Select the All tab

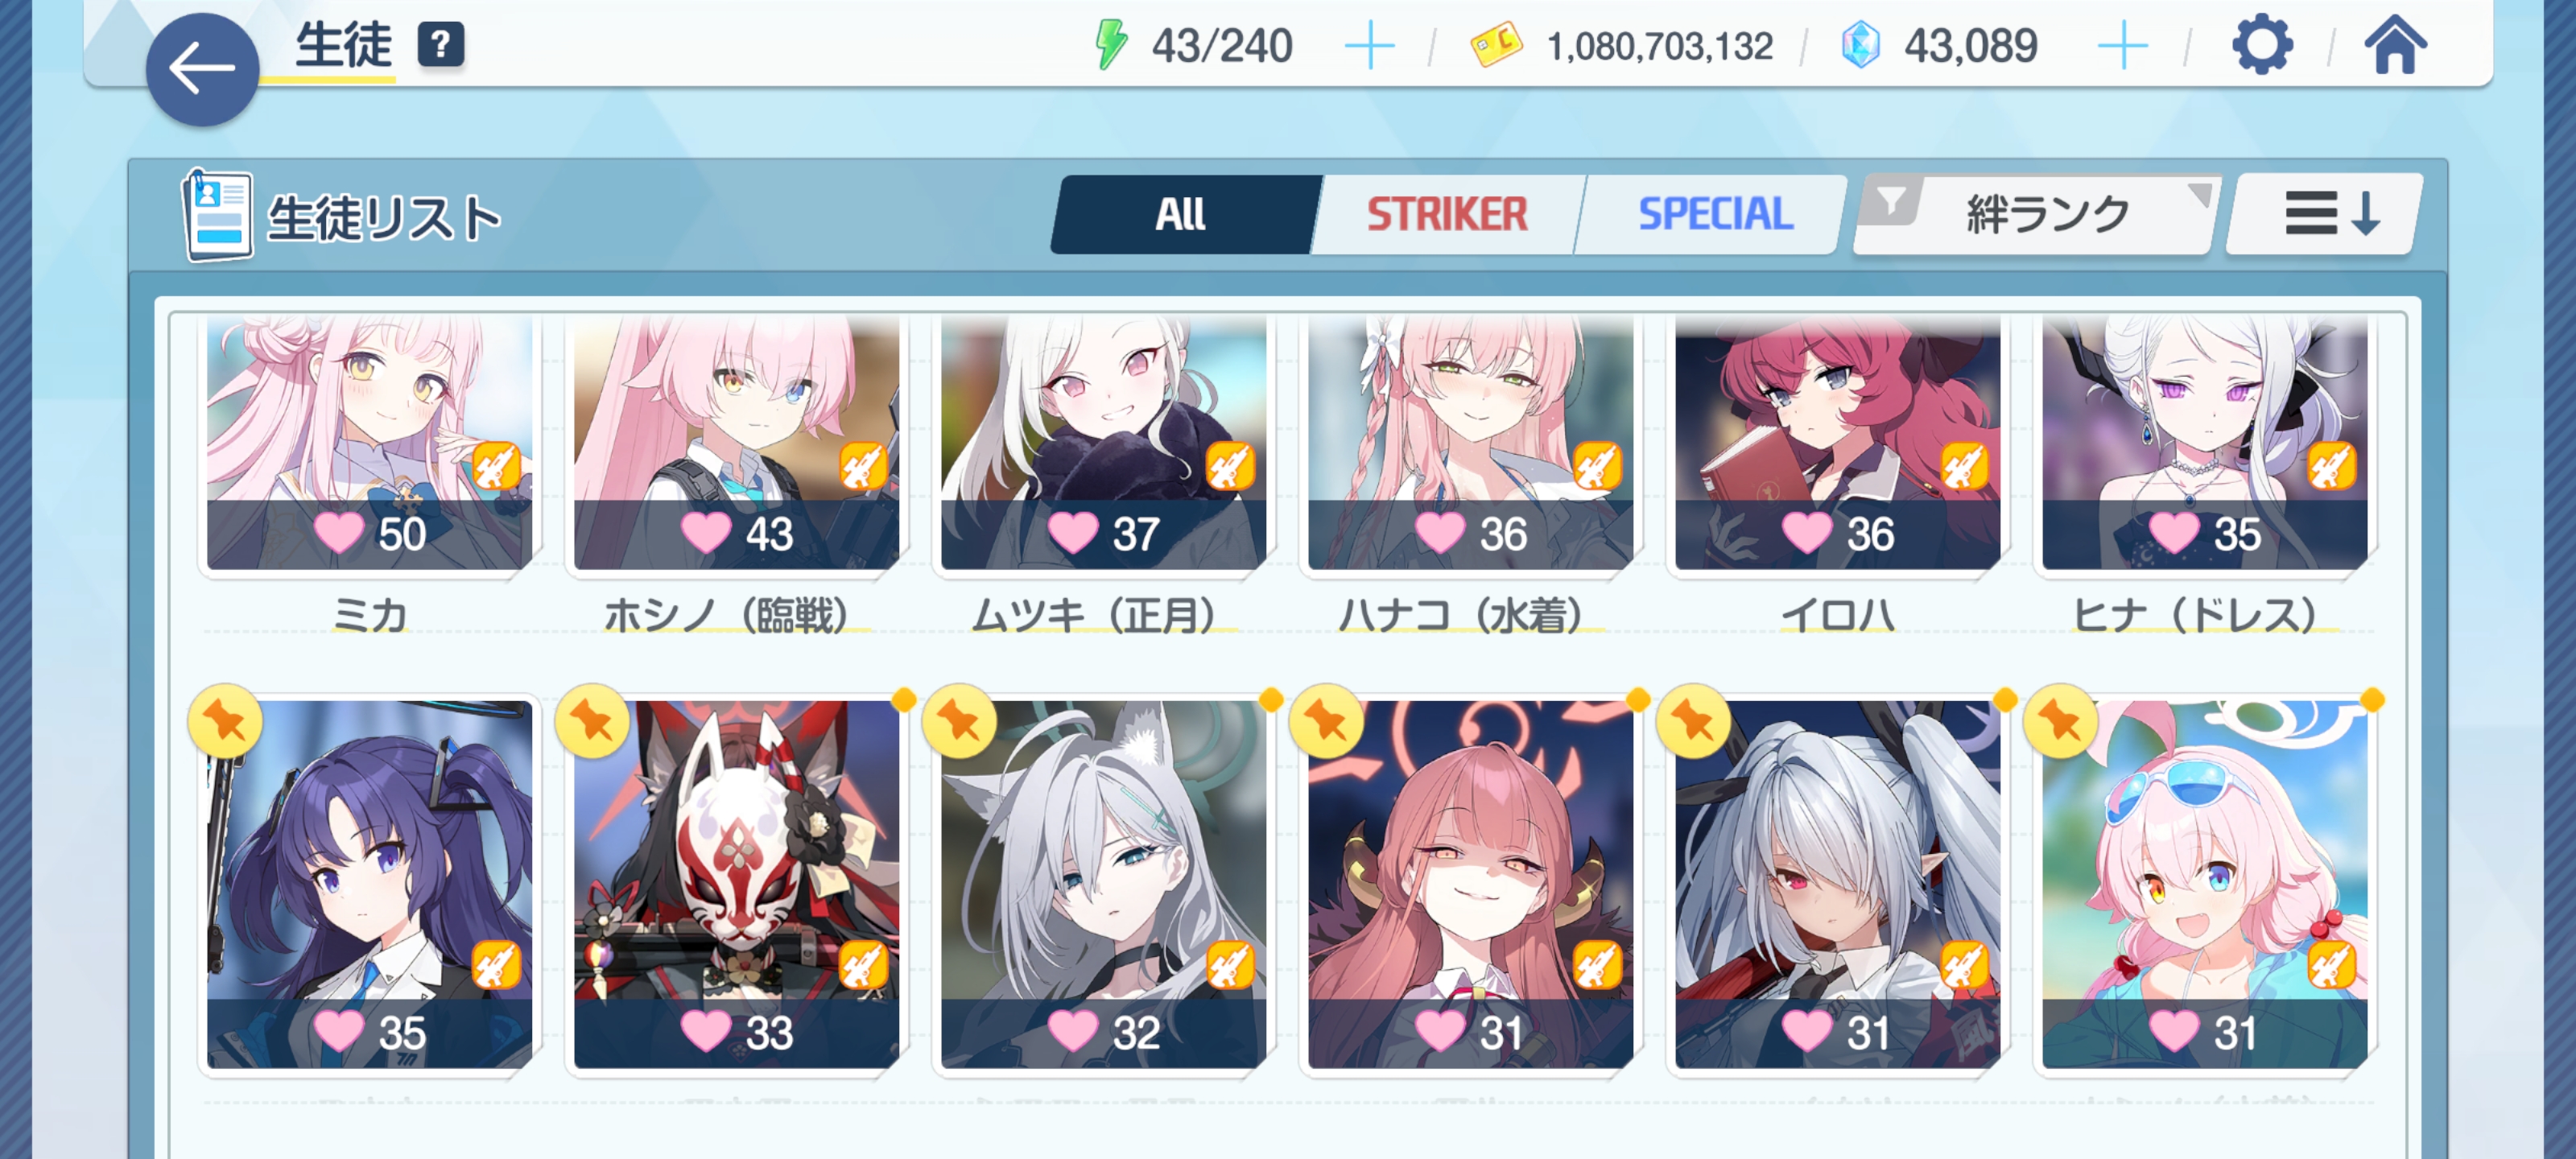(1183, 214)
